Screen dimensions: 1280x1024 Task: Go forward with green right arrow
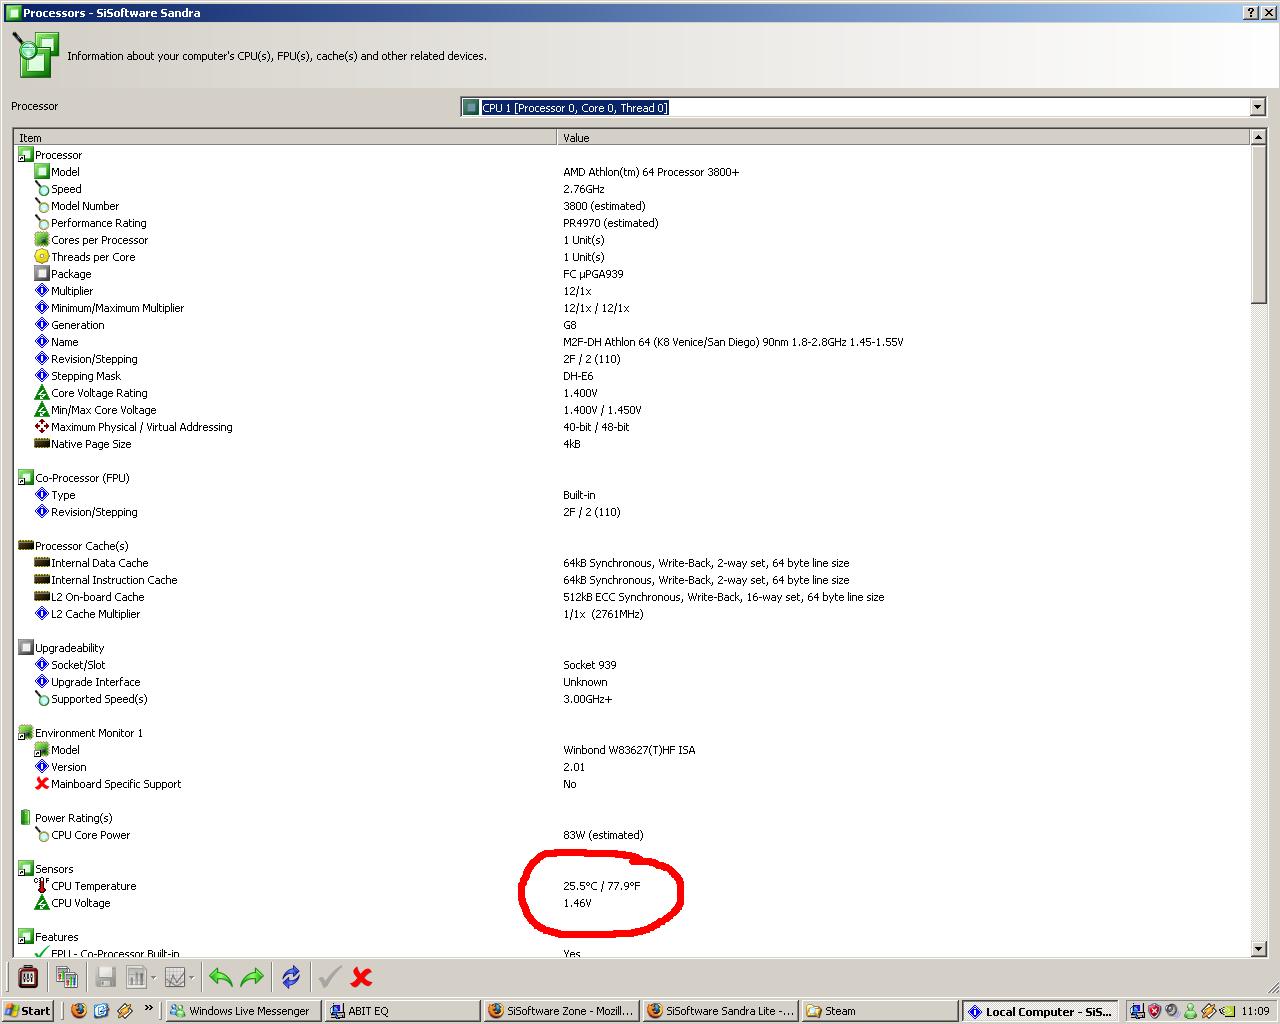pos(252,977)
